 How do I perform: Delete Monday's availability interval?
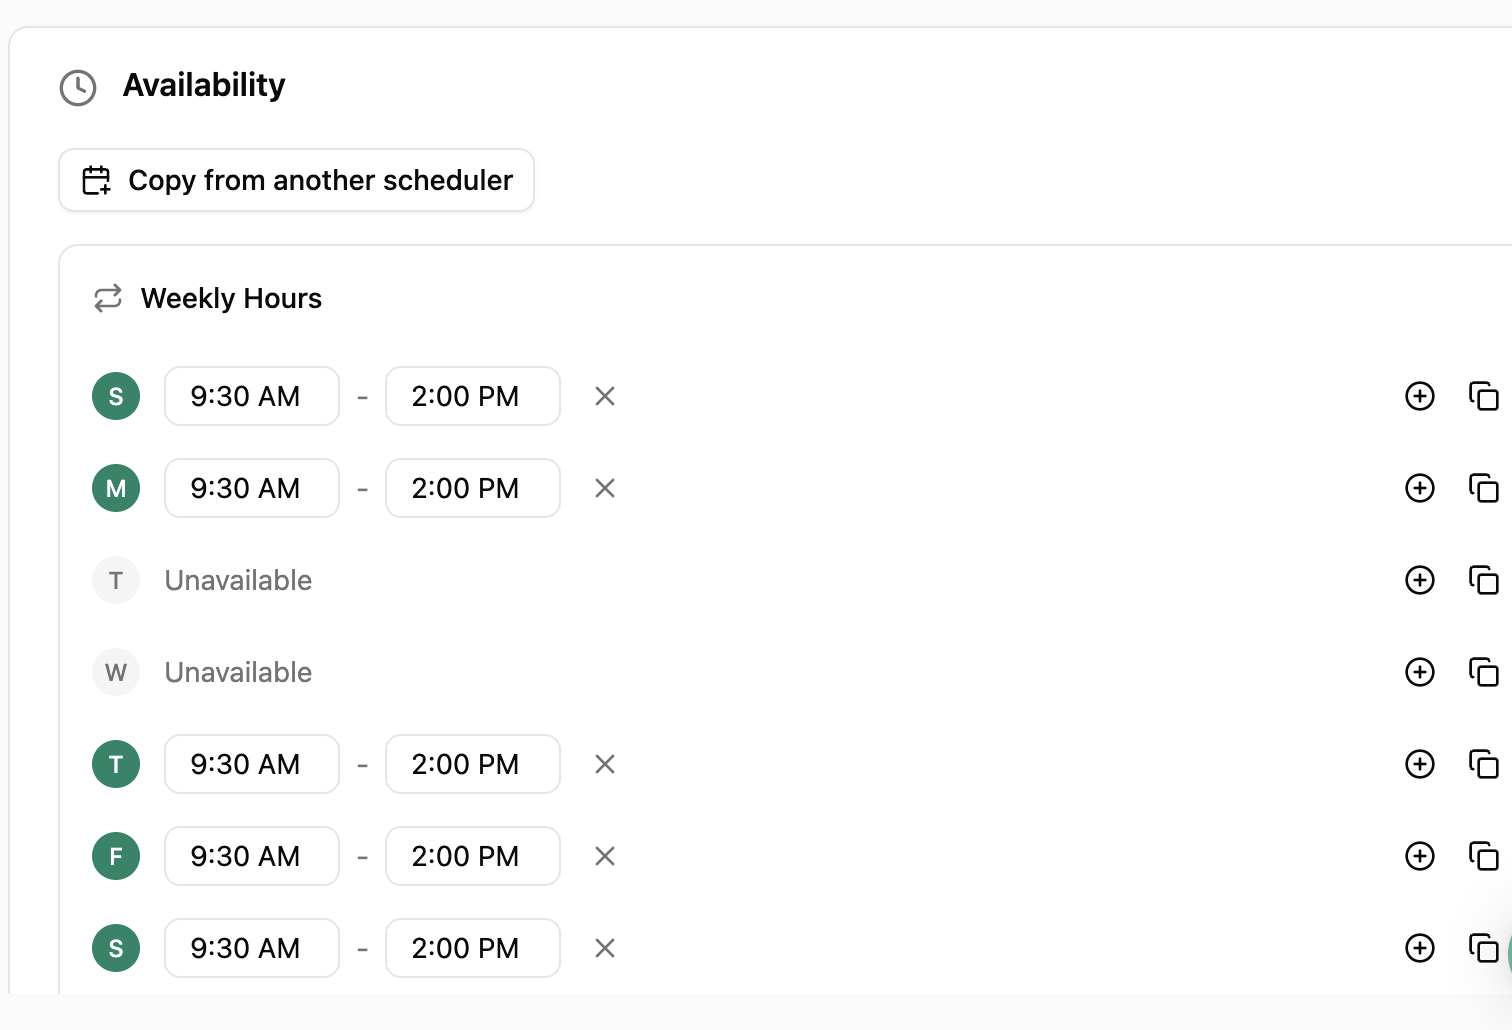tap(604, 488)
